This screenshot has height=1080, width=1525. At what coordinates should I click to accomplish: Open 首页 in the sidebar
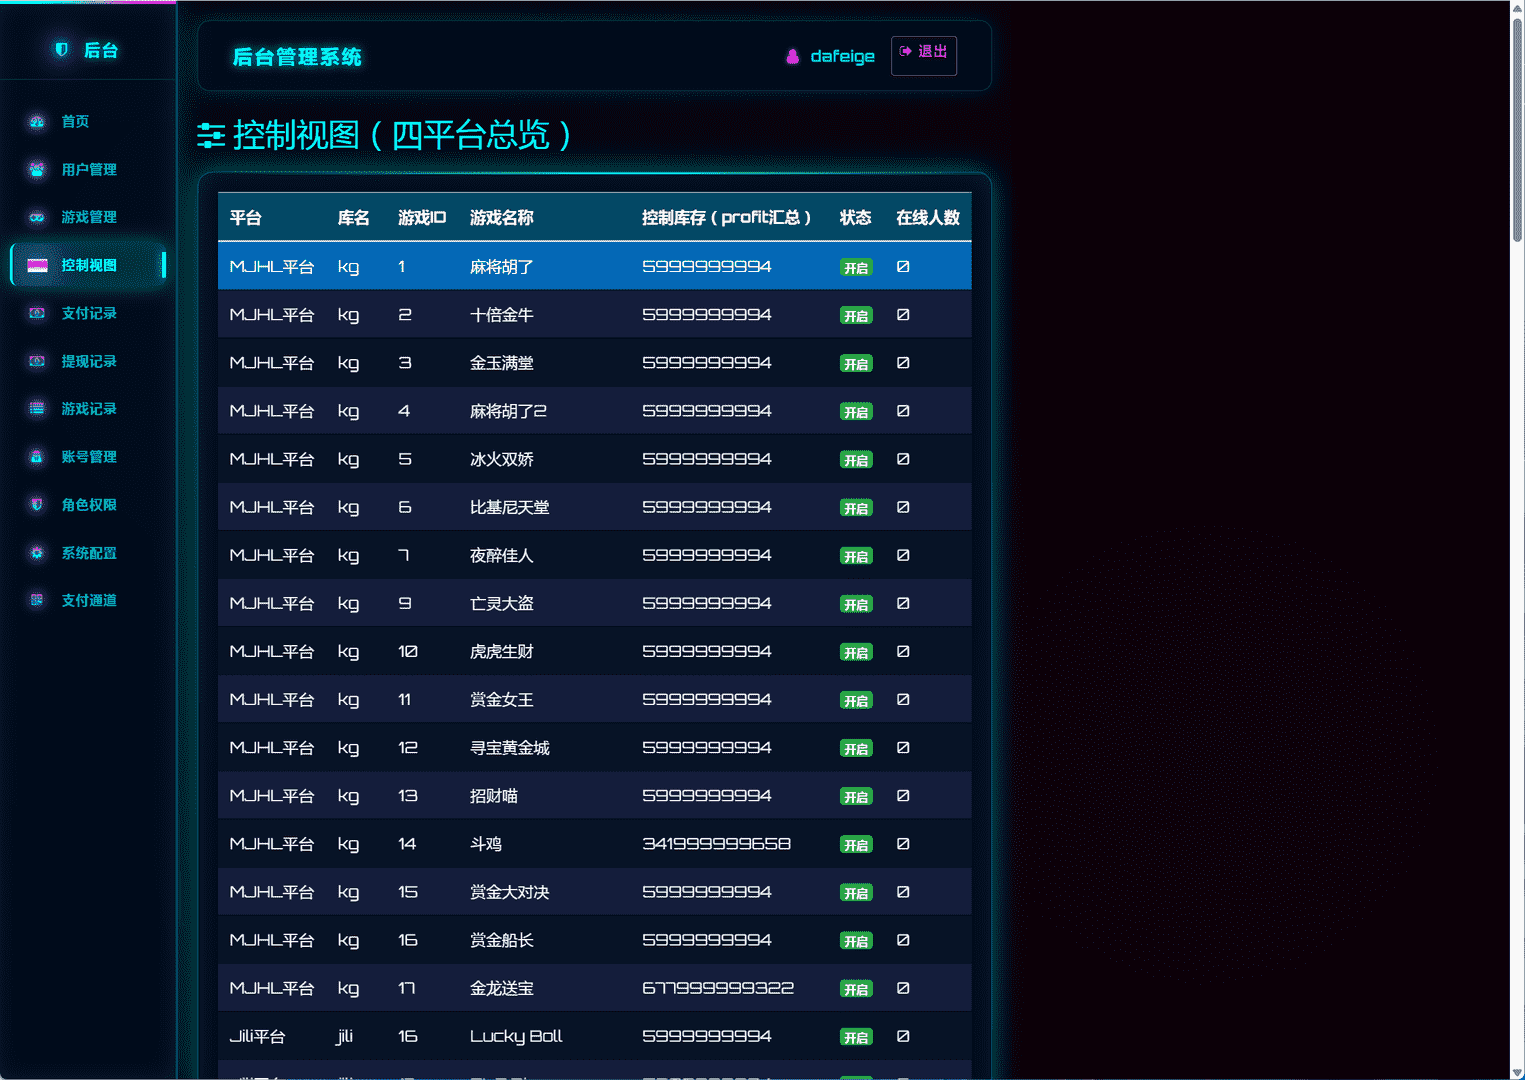click(88, 122)
